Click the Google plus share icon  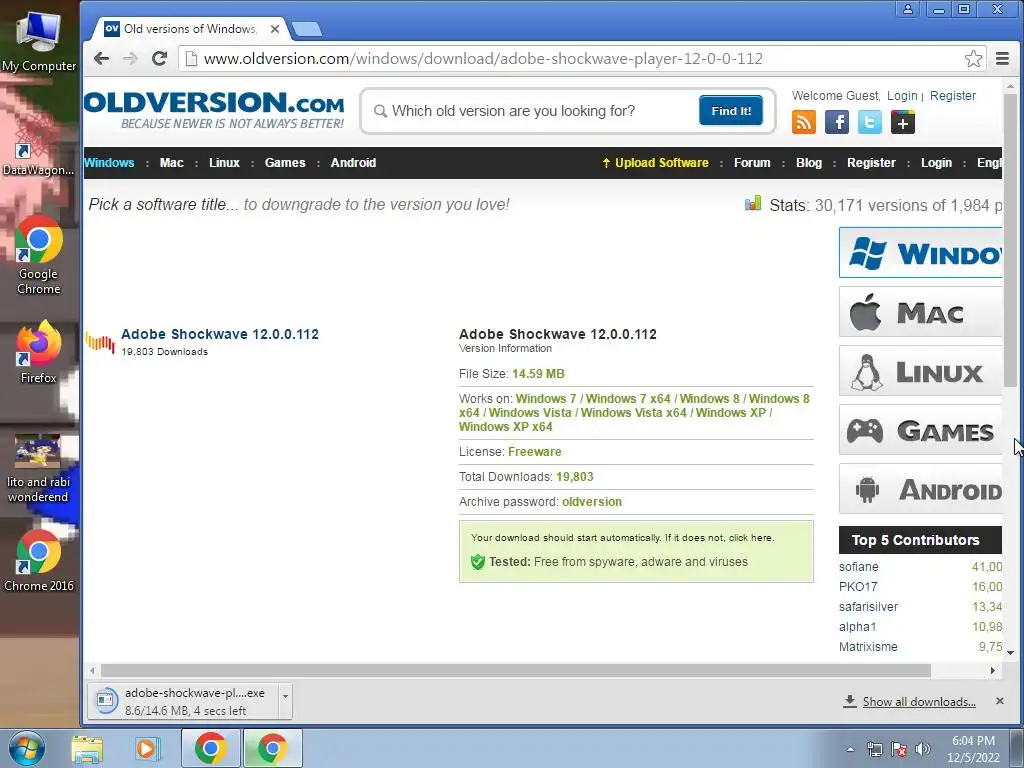coord(903,122)
